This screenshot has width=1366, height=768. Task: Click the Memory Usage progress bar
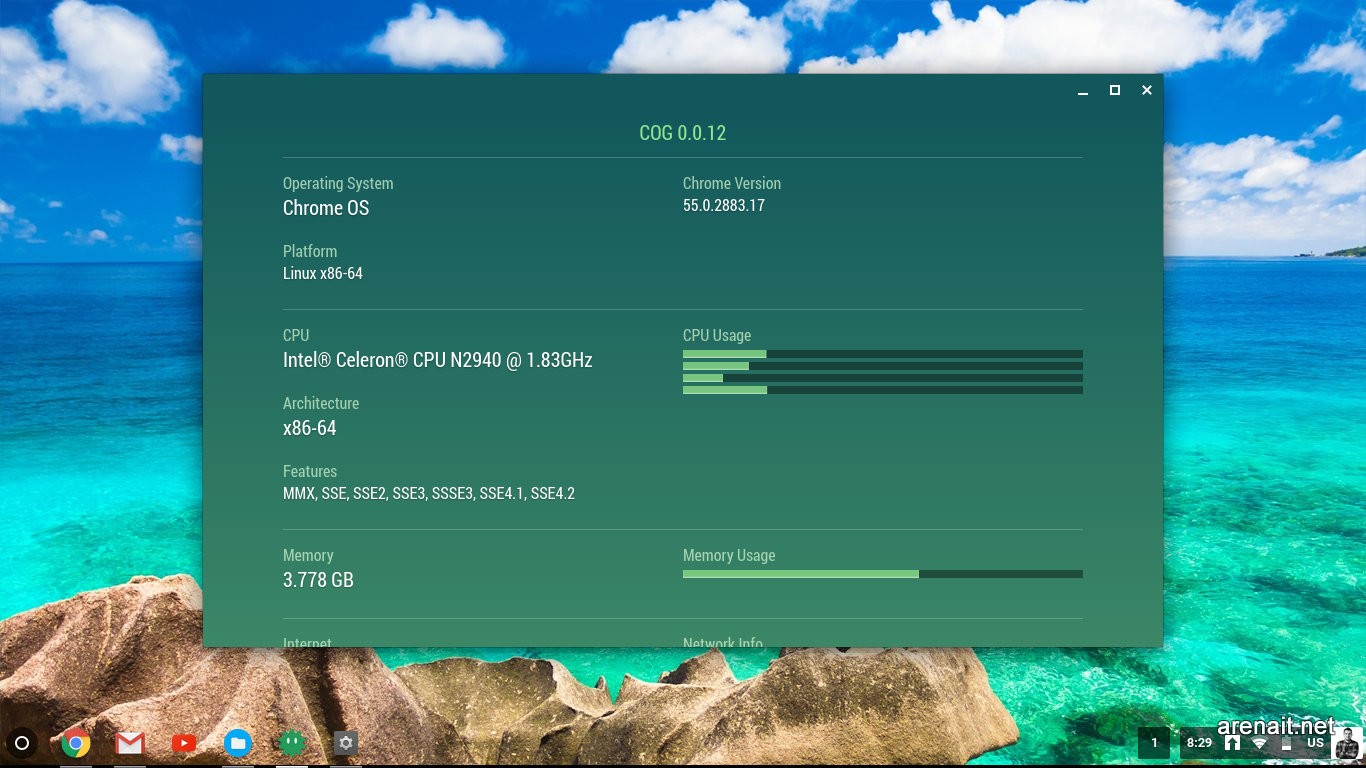pos(882,574)
